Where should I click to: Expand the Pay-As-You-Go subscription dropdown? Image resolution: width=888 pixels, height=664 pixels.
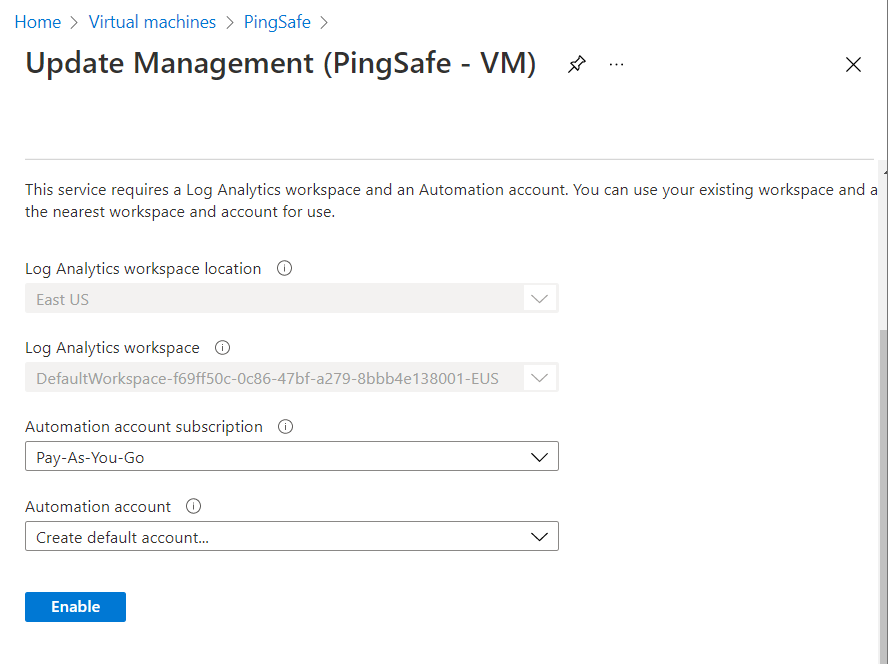coord(291,457)
